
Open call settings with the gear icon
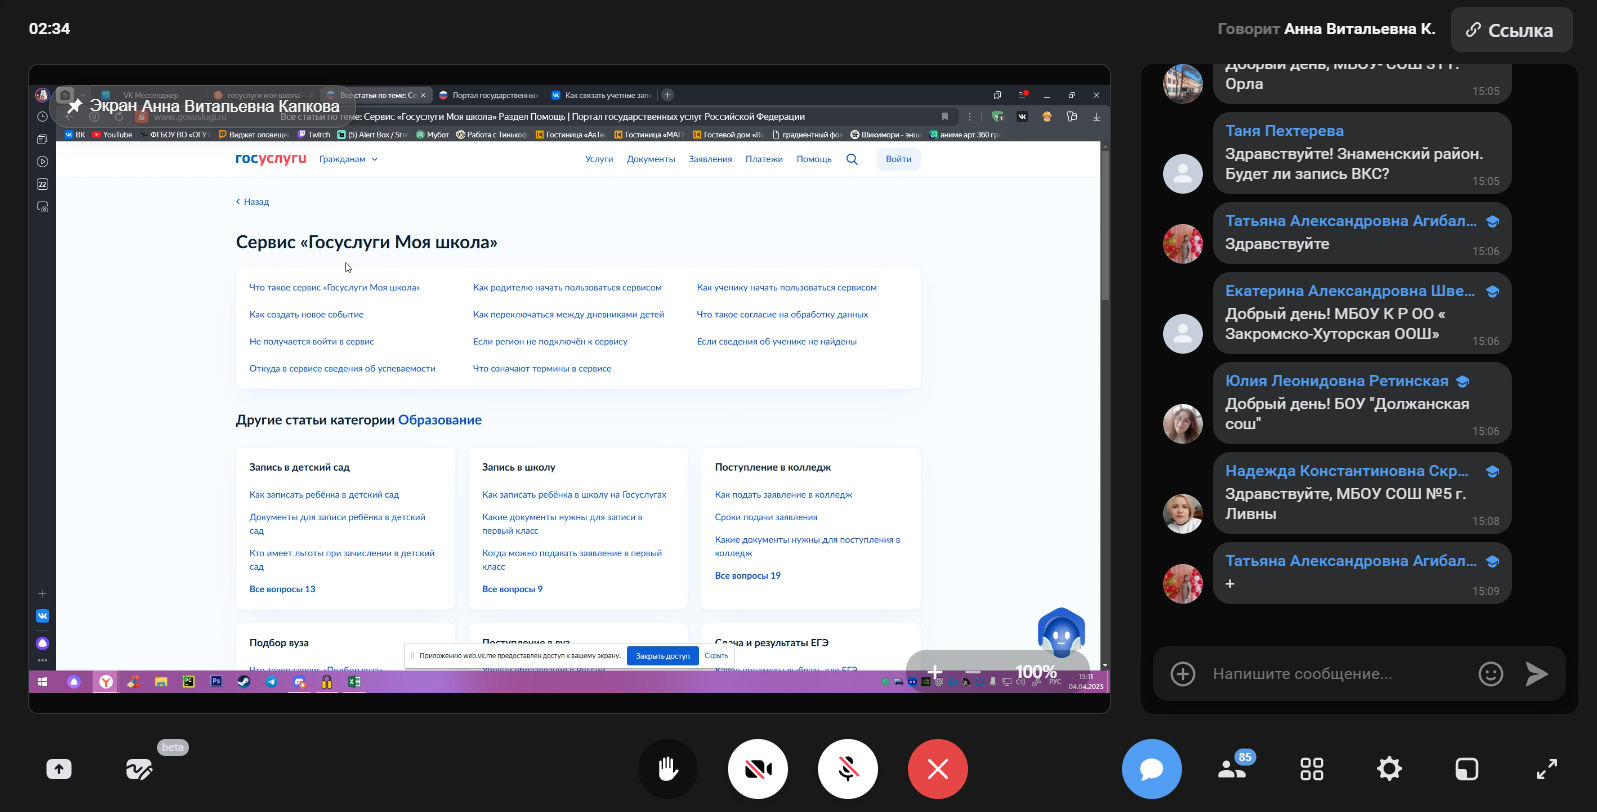tap(1389, 769)
